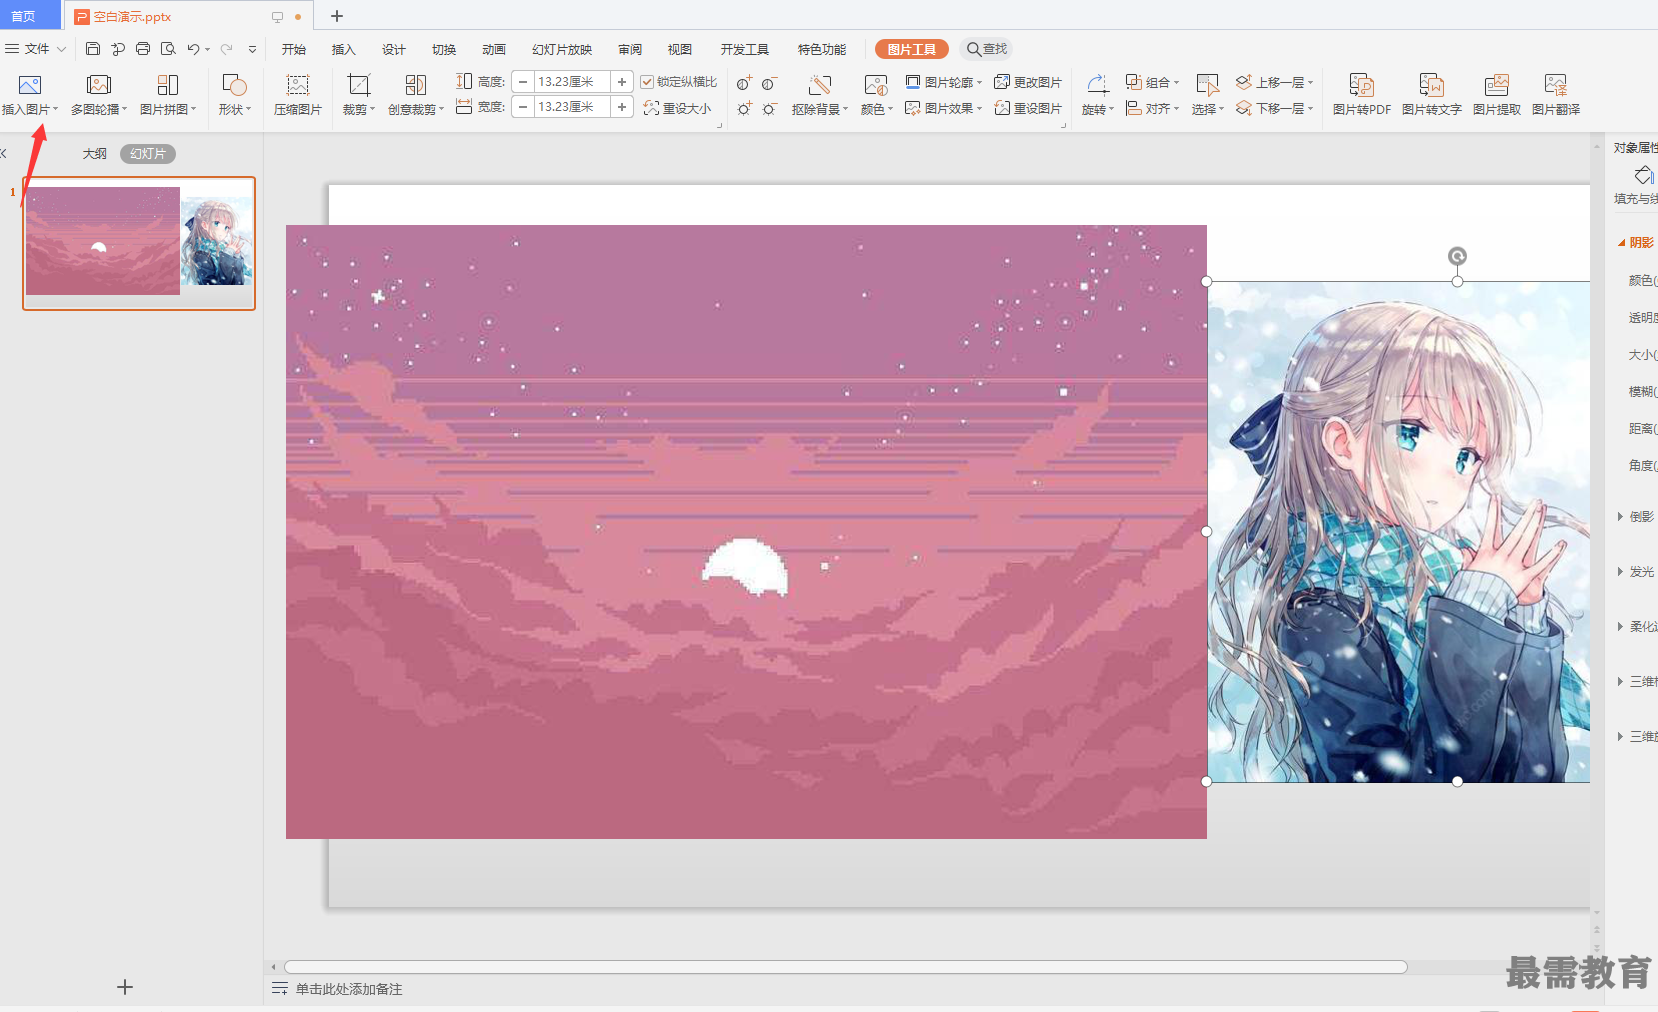Open the File (文件) menu
The width and height of the screenshot is (1658, 1012).
click(x=35, y=48)
